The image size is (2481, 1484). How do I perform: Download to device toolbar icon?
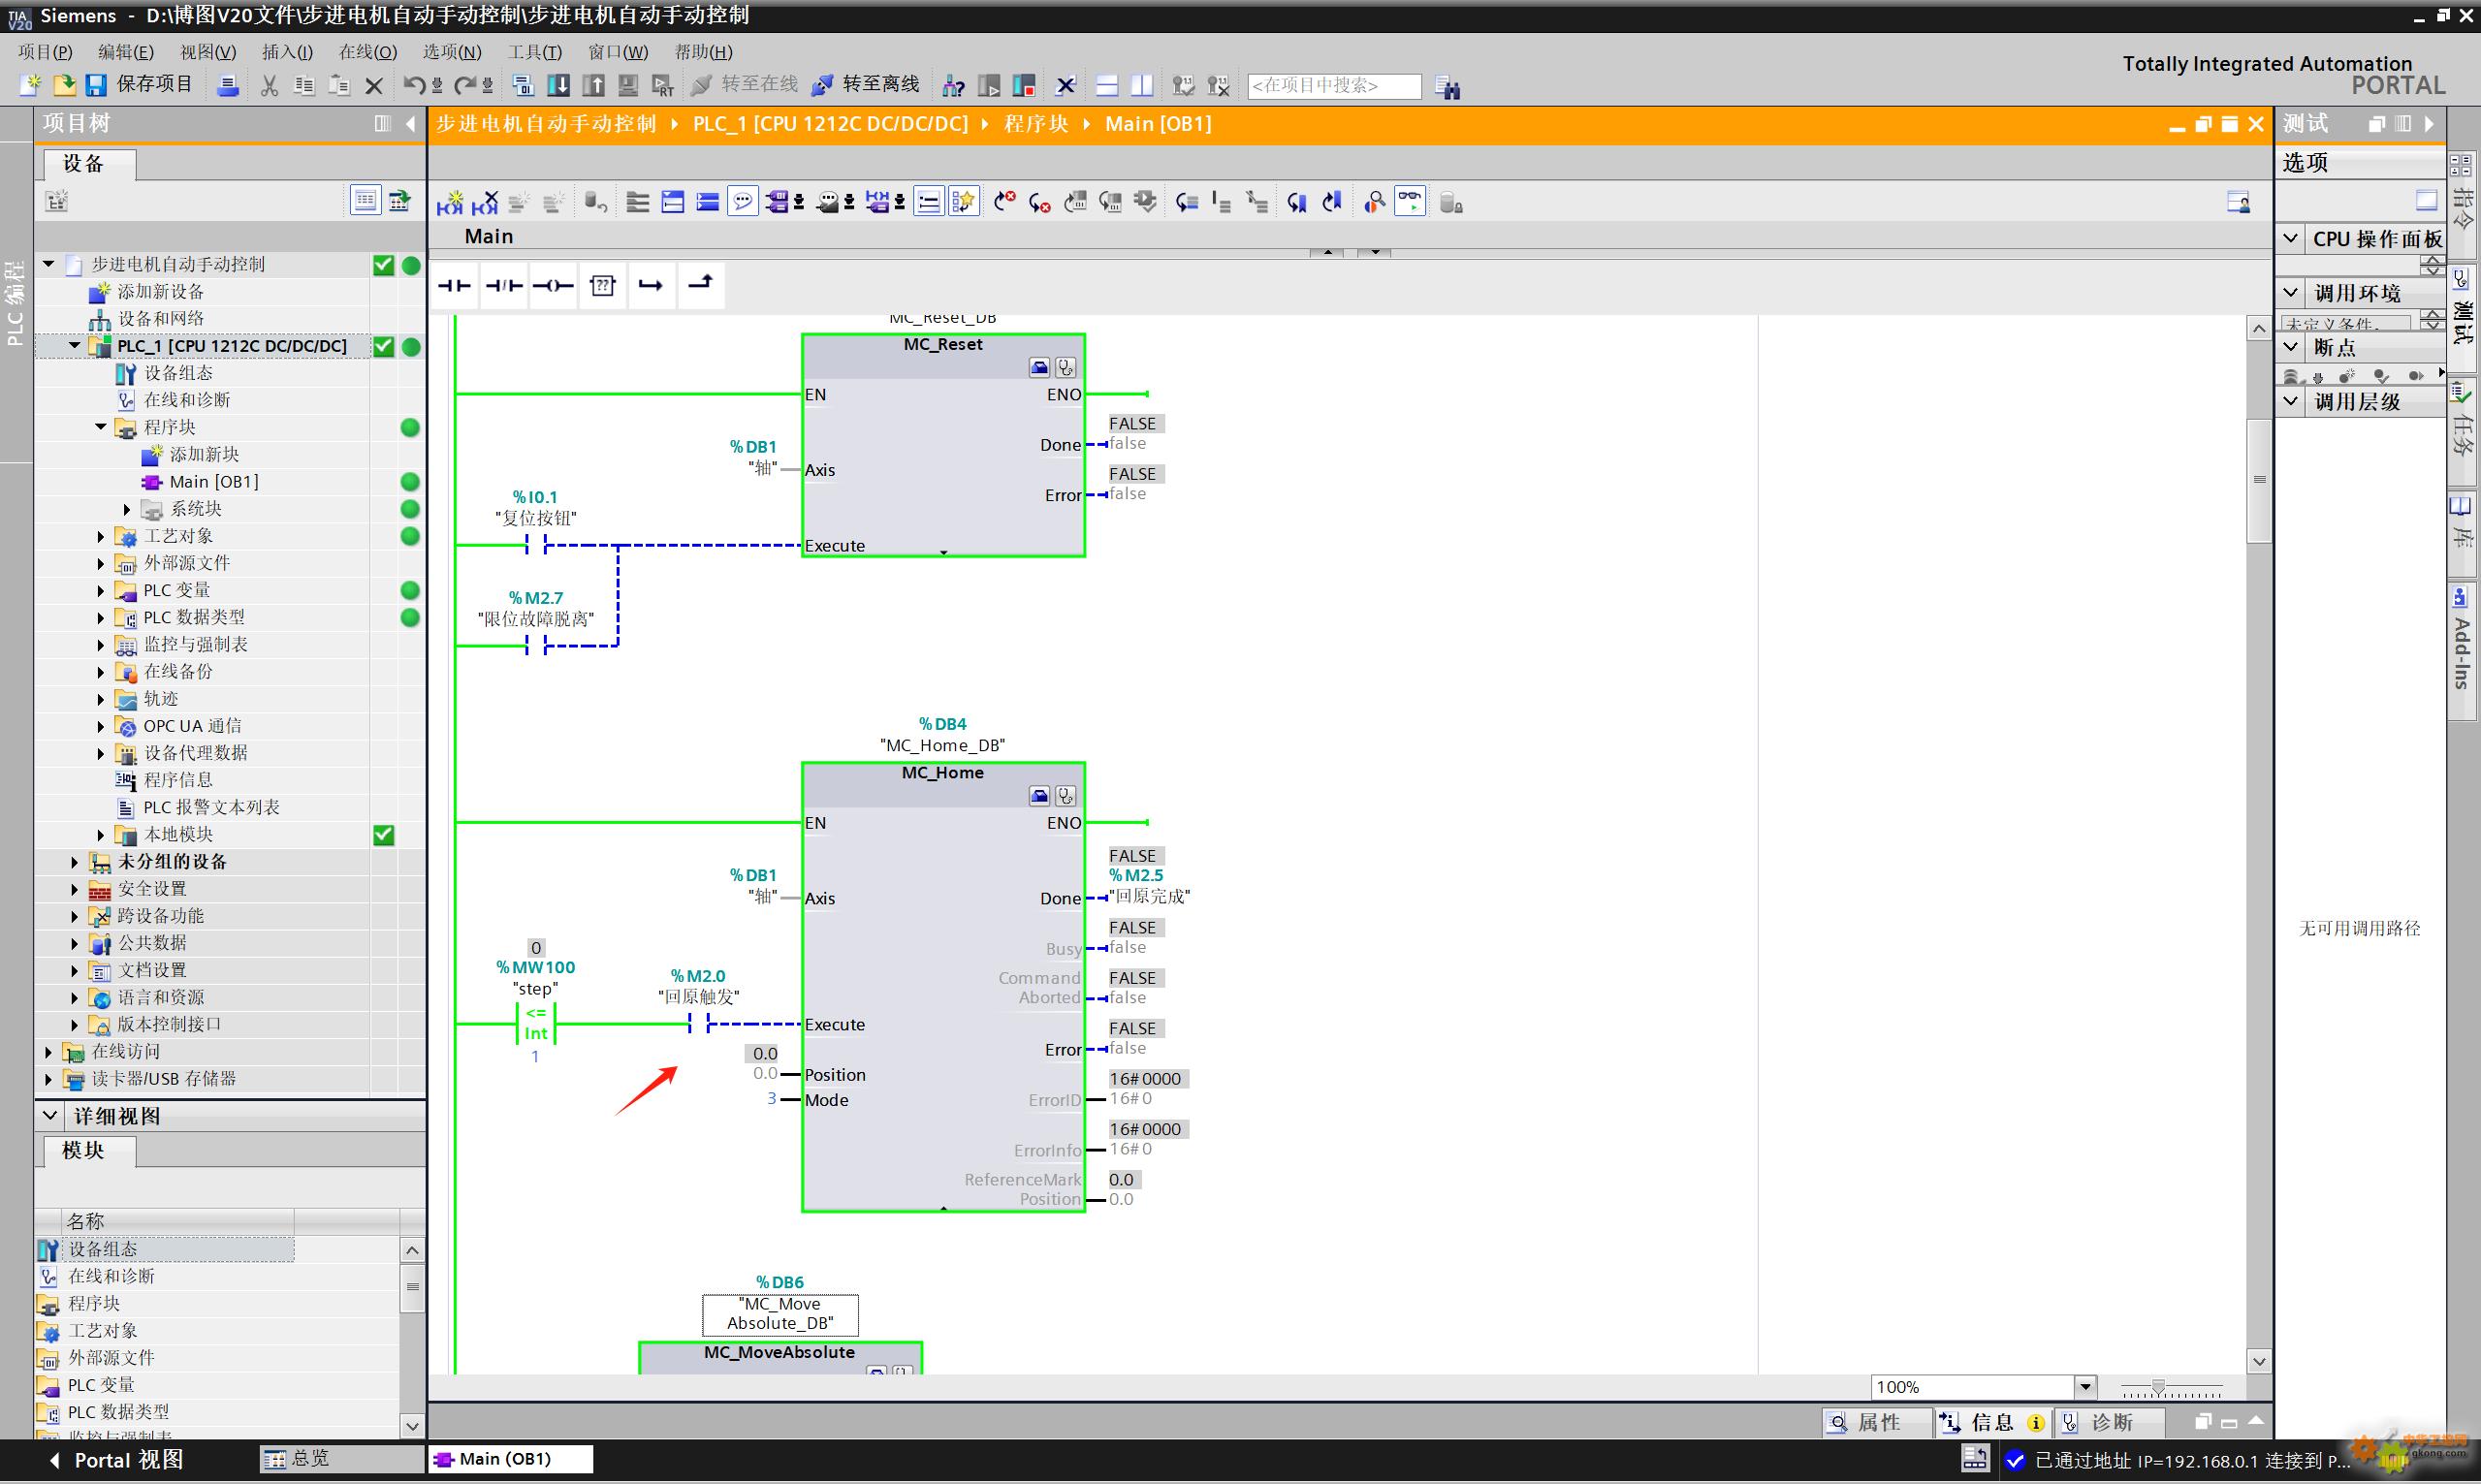pos(559,86)
